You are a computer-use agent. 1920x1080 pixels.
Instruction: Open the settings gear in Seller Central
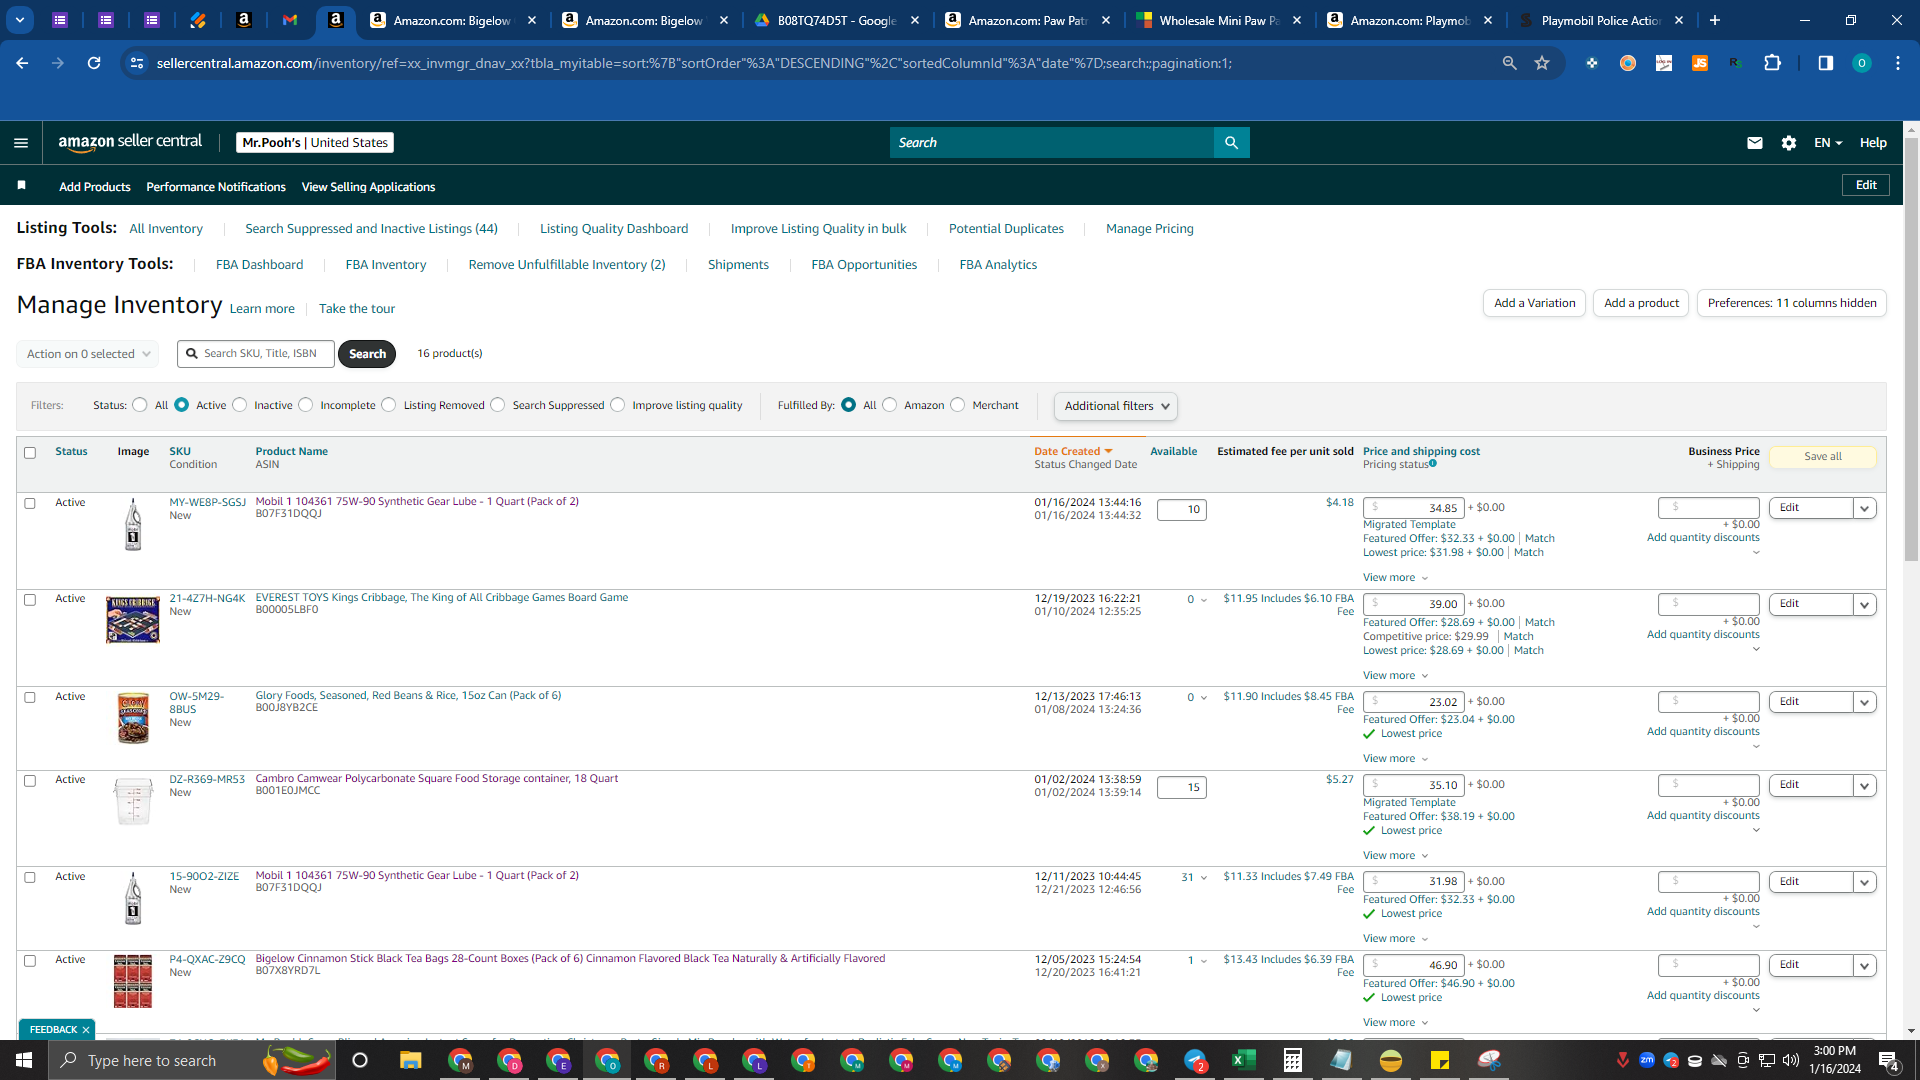[1789, 143]
